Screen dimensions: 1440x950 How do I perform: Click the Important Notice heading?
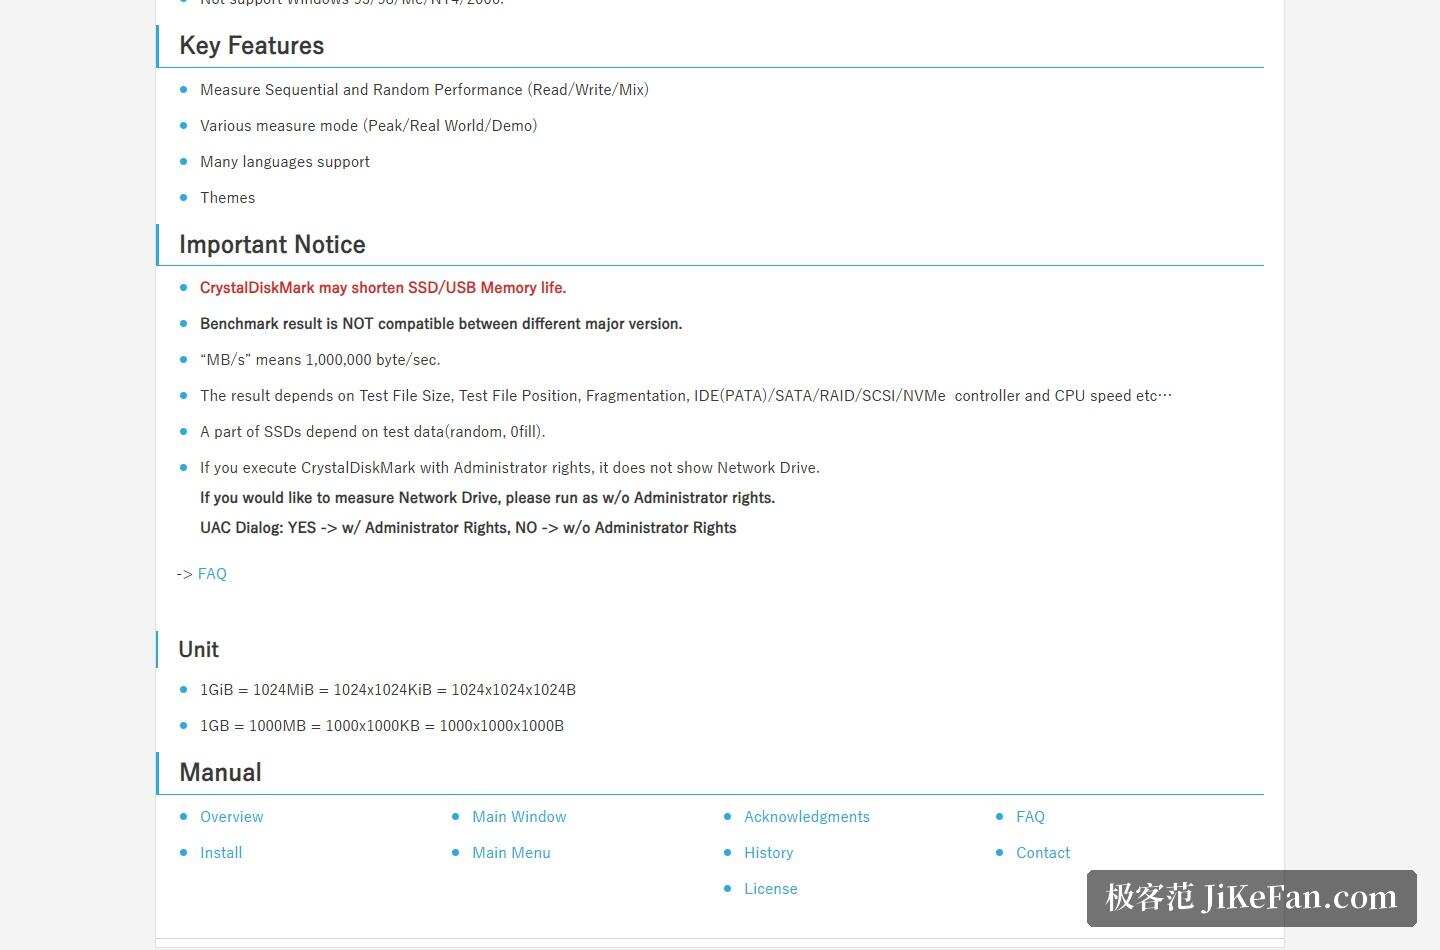pos(272,245)
